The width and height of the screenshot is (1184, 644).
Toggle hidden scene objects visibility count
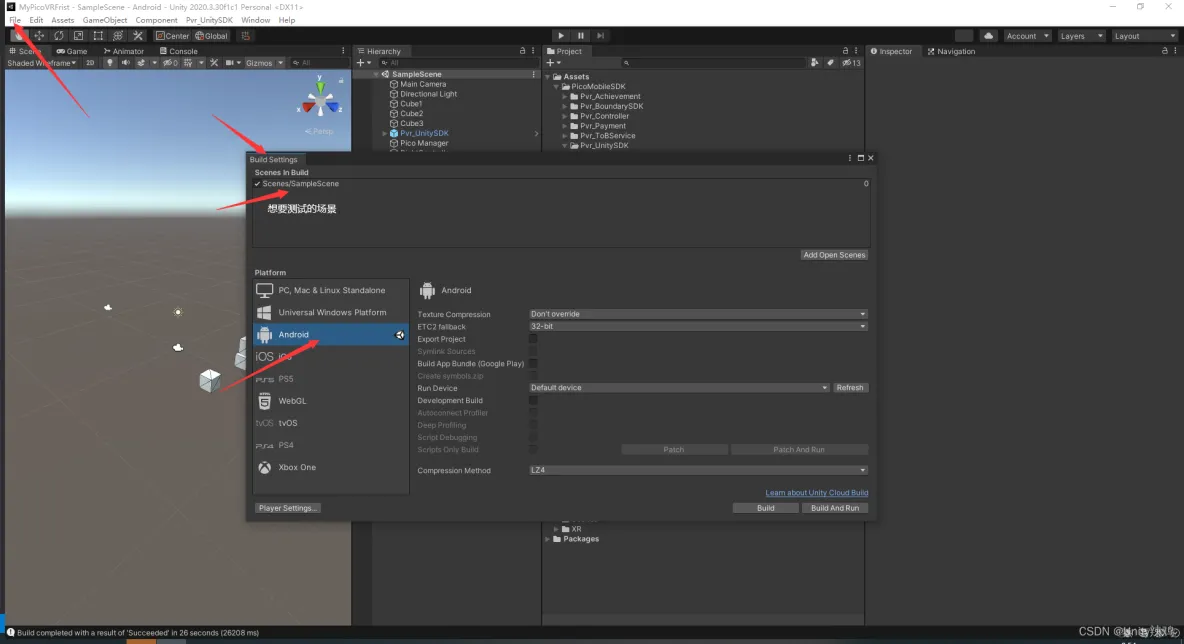171,63
